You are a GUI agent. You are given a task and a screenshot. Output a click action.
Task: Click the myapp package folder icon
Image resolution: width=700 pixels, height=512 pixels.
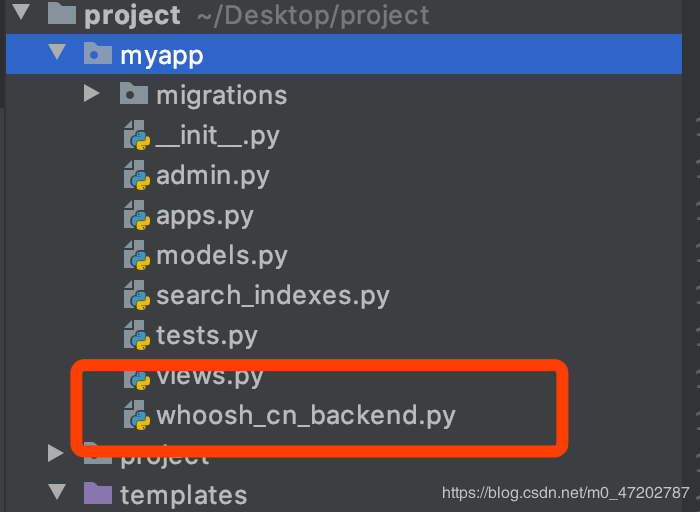(97, 54)
